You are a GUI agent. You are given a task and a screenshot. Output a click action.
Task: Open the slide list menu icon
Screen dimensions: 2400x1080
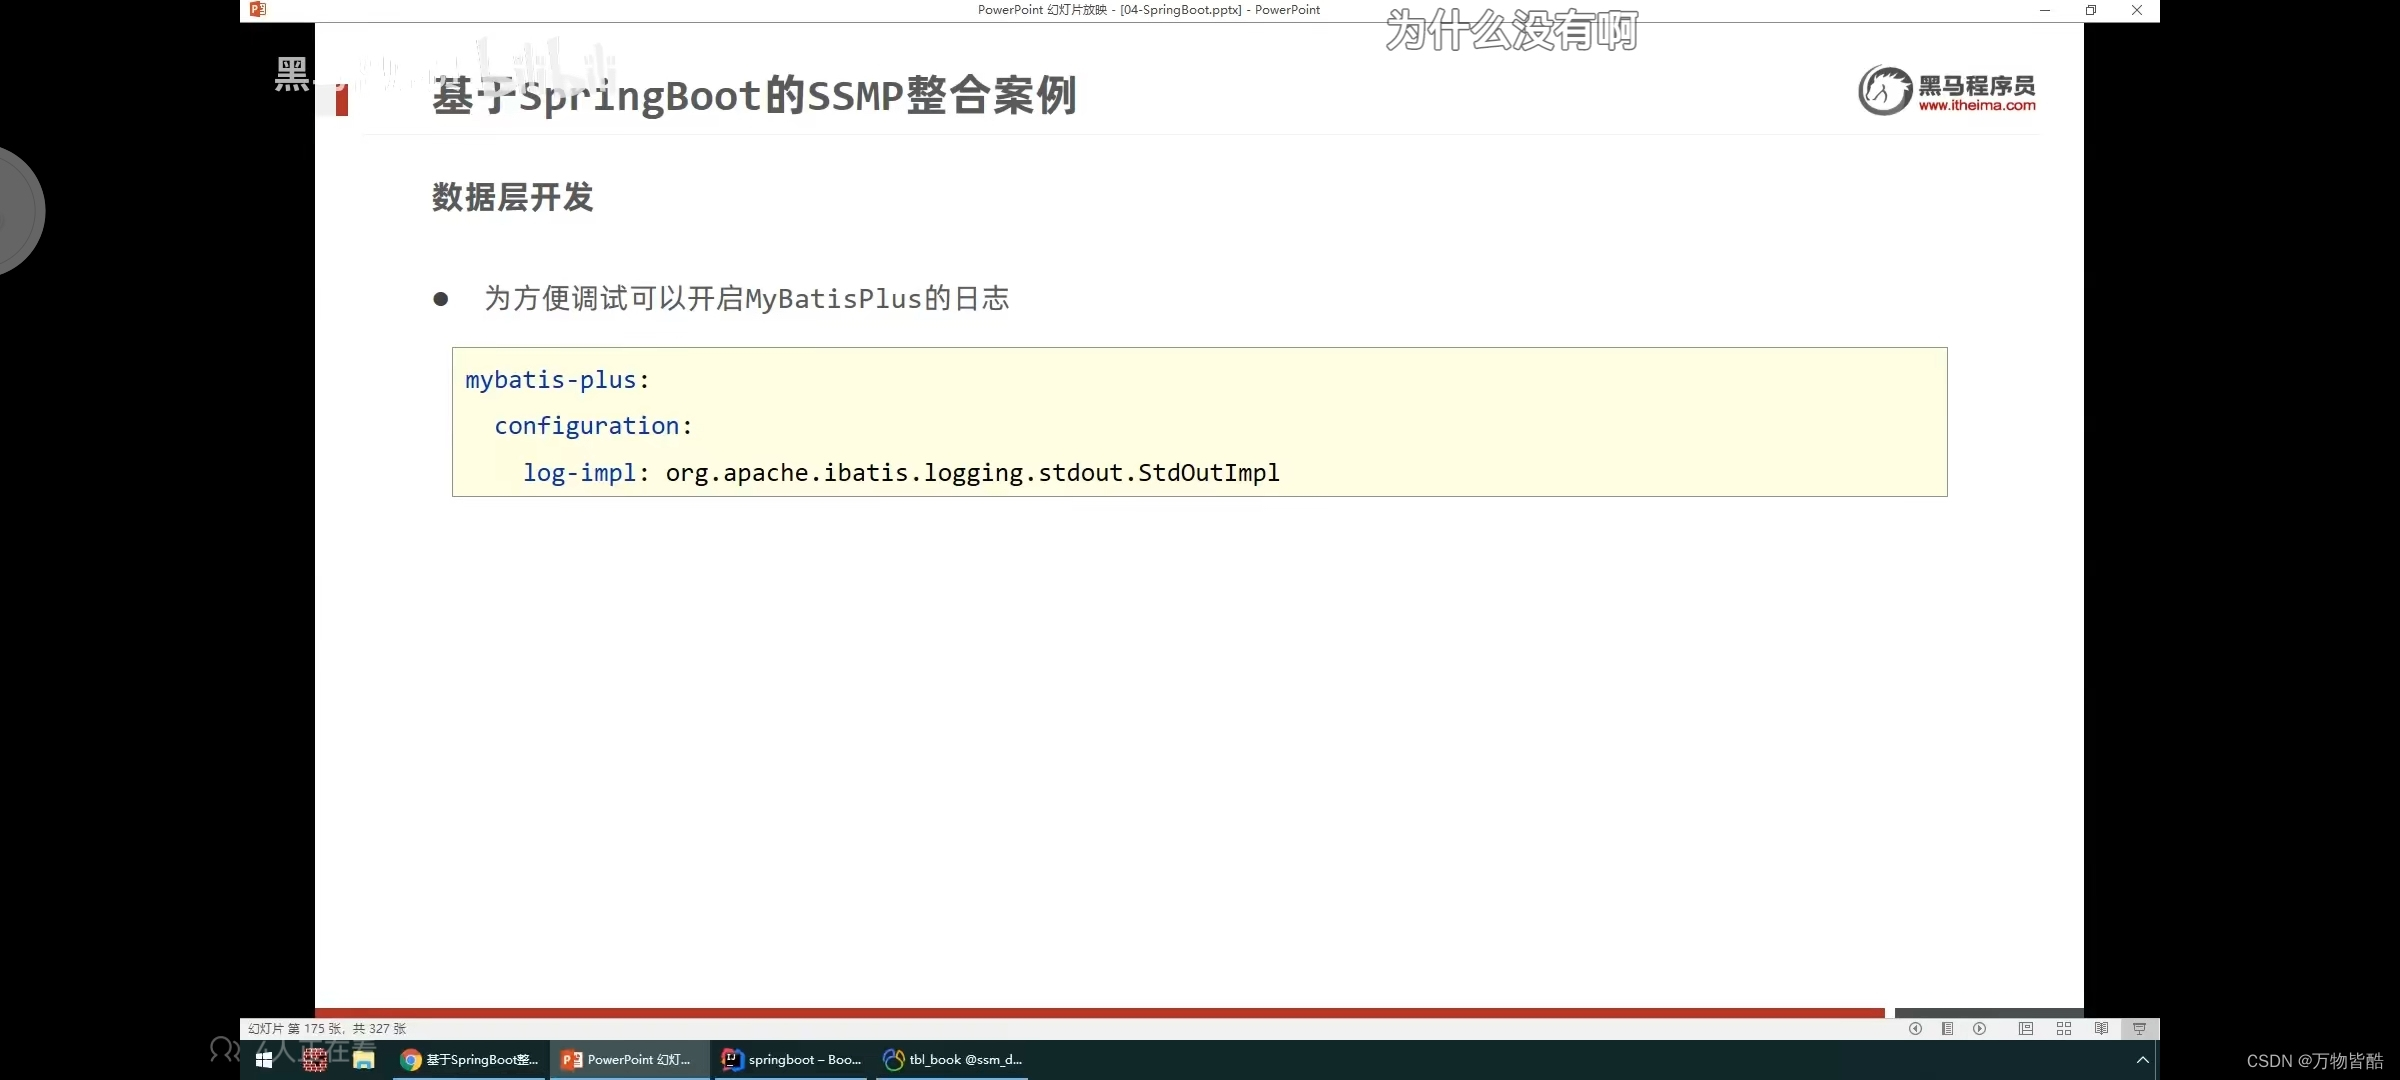[1947, 1028]
